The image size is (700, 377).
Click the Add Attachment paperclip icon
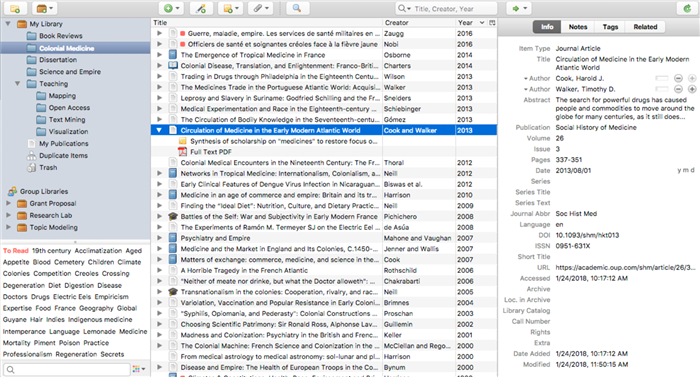(260, 8)
